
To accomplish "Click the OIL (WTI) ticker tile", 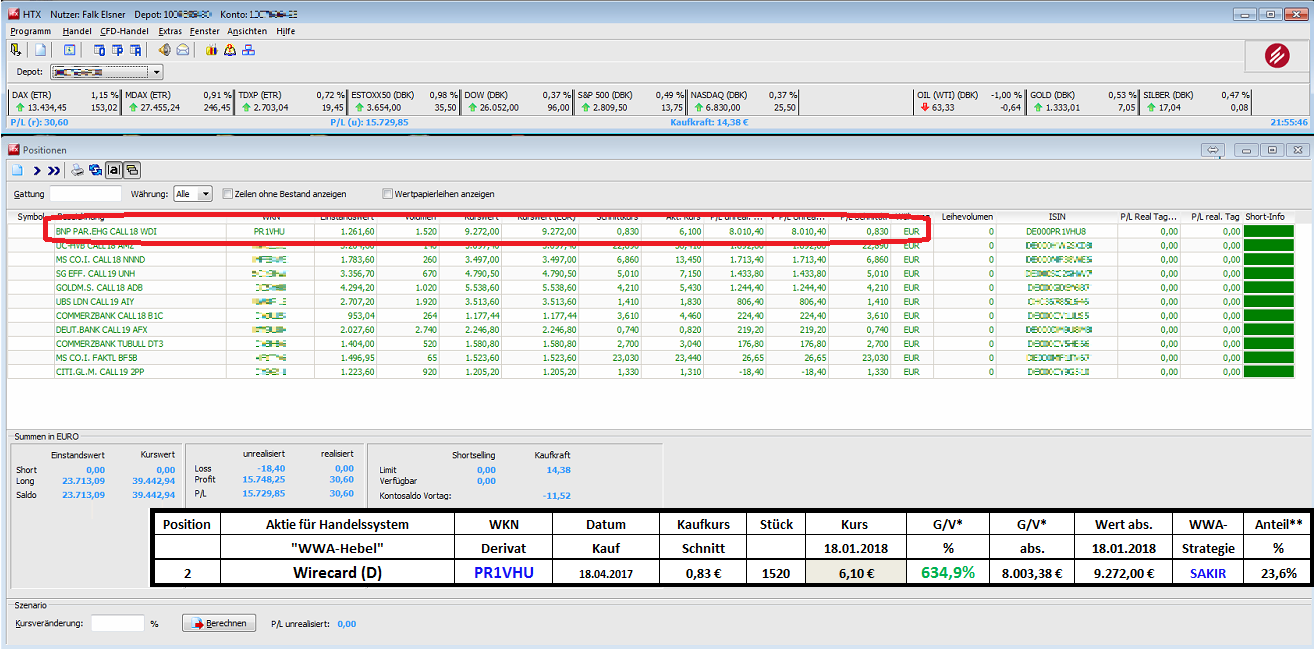I will (969, 101).
